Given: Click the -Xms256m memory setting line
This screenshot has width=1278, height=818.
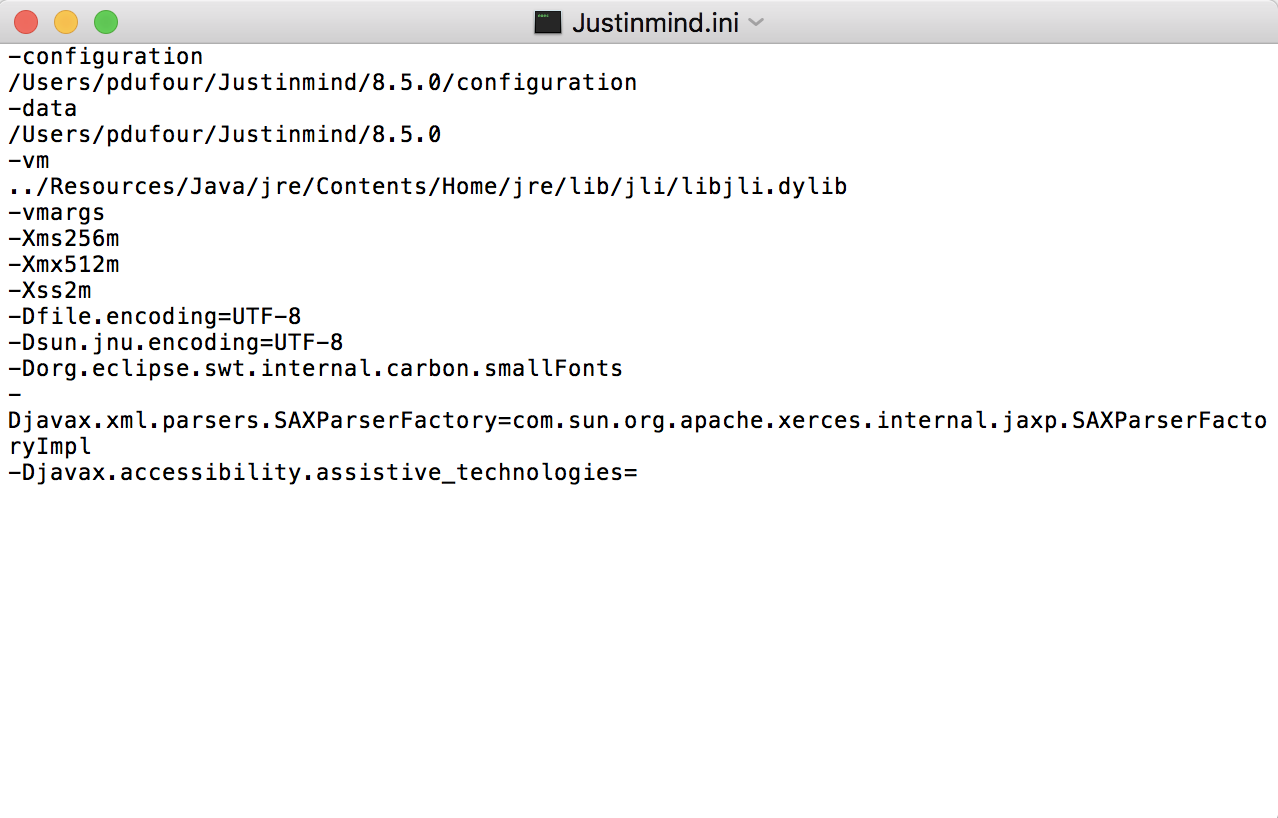Looking at the screenshot, I should coord(63,238).
